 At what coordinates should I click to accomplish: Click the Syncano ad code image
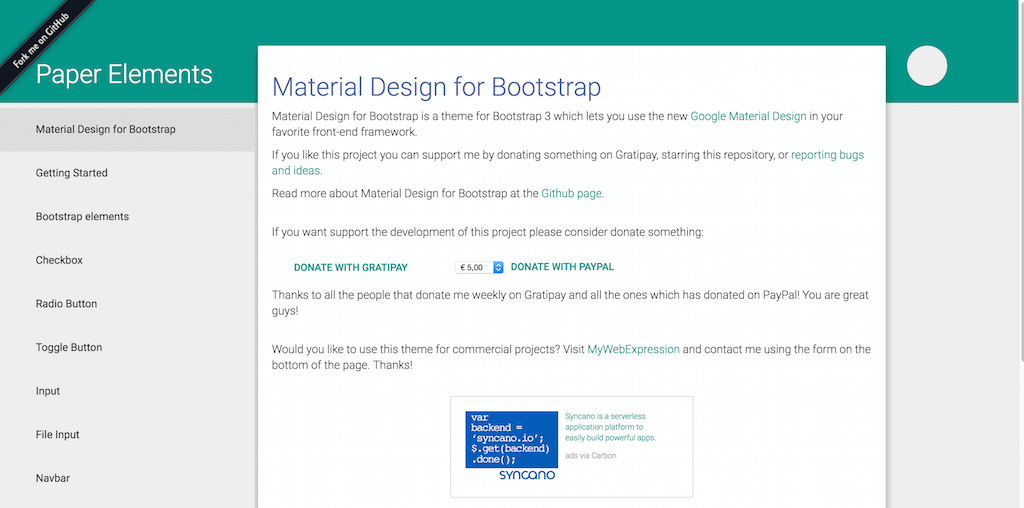tap(511, 445)
